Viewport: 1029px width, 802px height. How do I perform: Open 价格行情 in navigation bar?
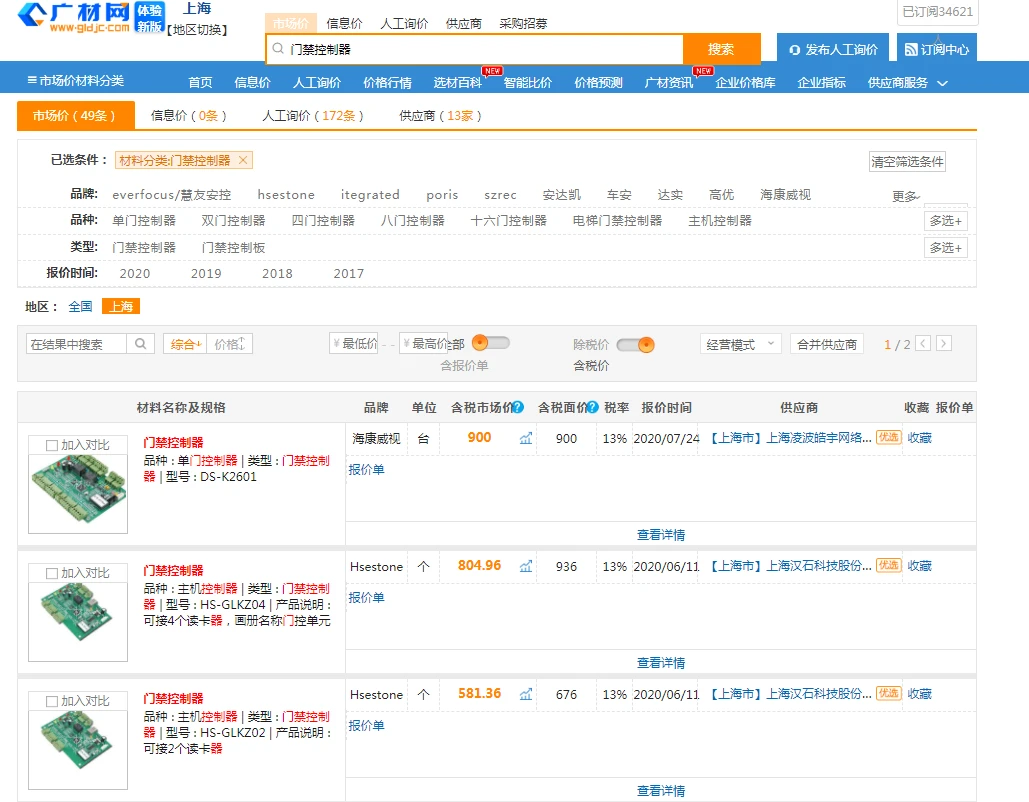[387, 83]
